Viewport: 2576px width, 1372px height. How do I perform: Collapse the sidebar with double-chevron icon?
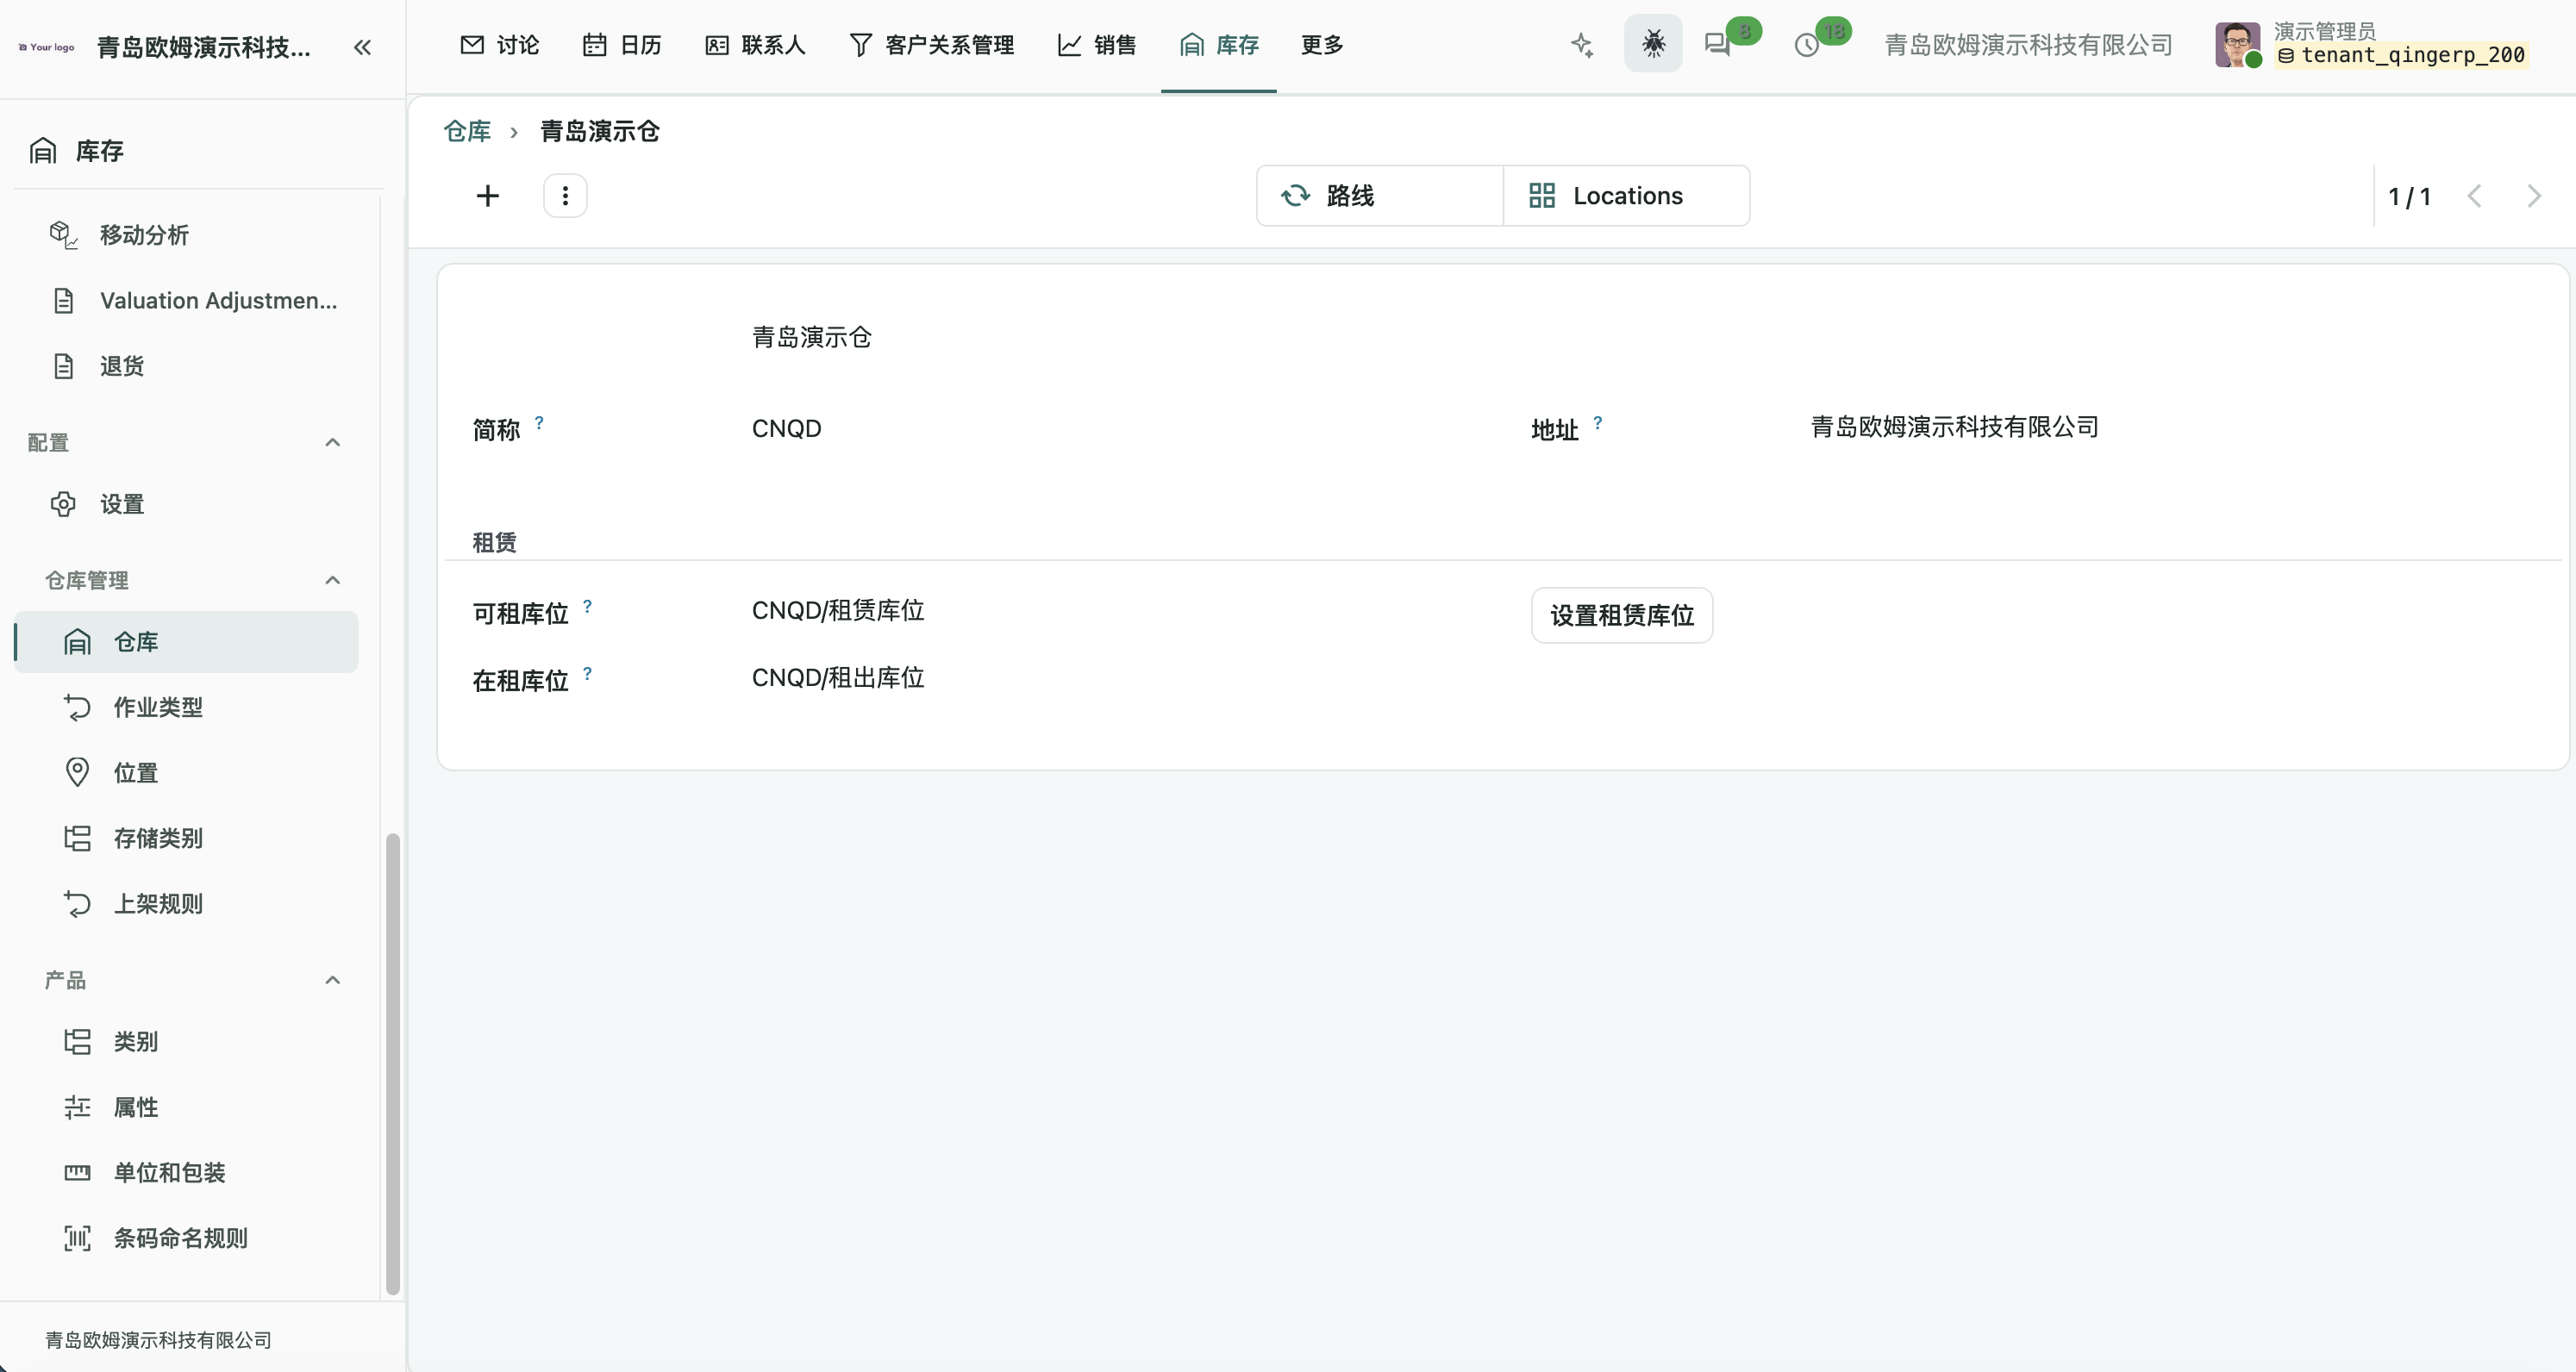pos(362,47)
